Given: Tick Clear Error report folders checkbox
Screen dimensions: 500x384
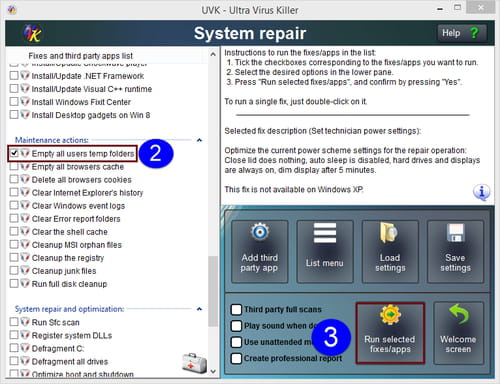Looking at the screenshot, I should pyautogui.click(x=14, y=218).
